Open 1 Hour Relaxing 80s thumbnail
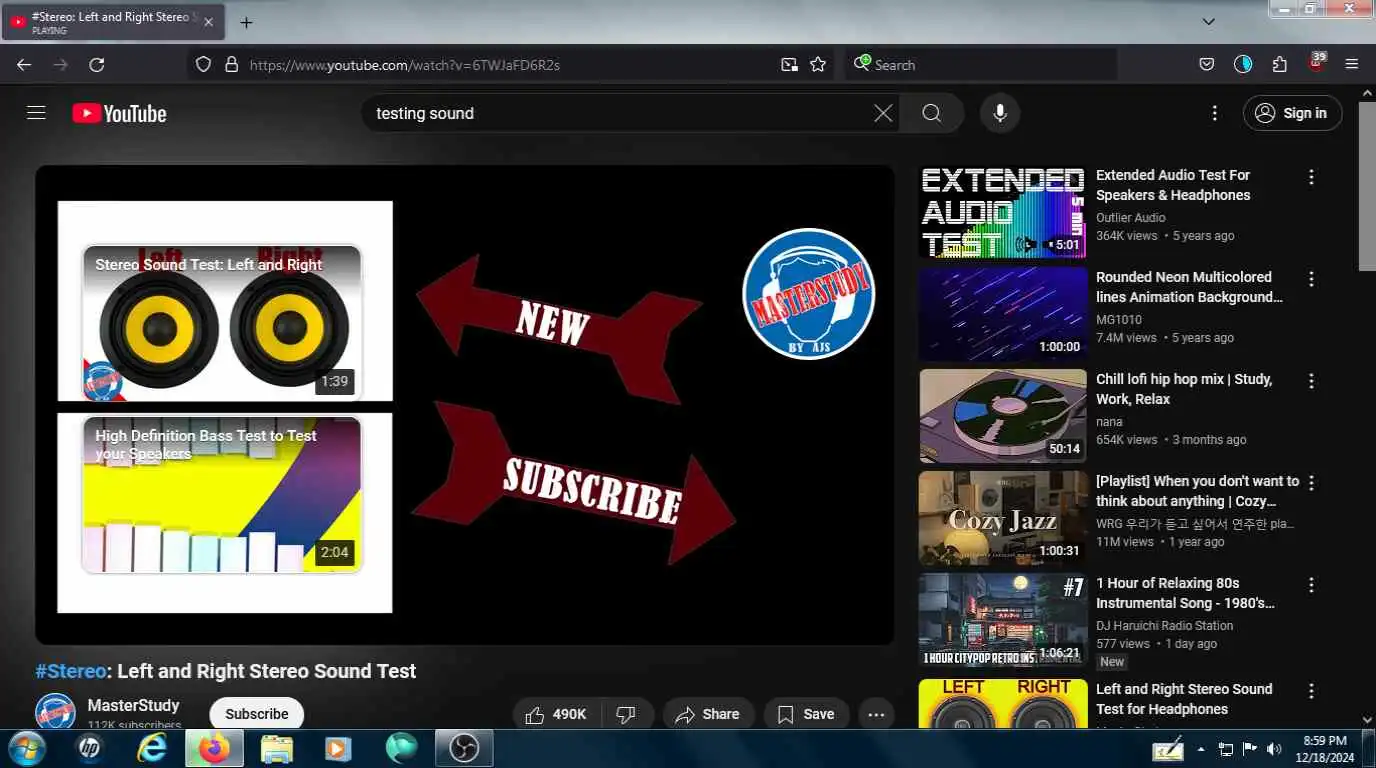 tap(1003, 620)
